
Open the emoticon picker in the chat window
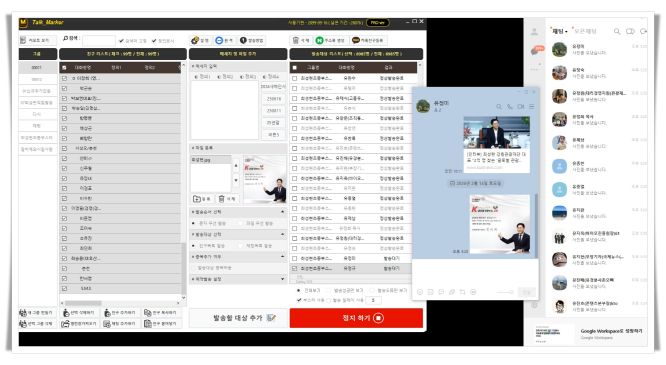pos(420,292)
